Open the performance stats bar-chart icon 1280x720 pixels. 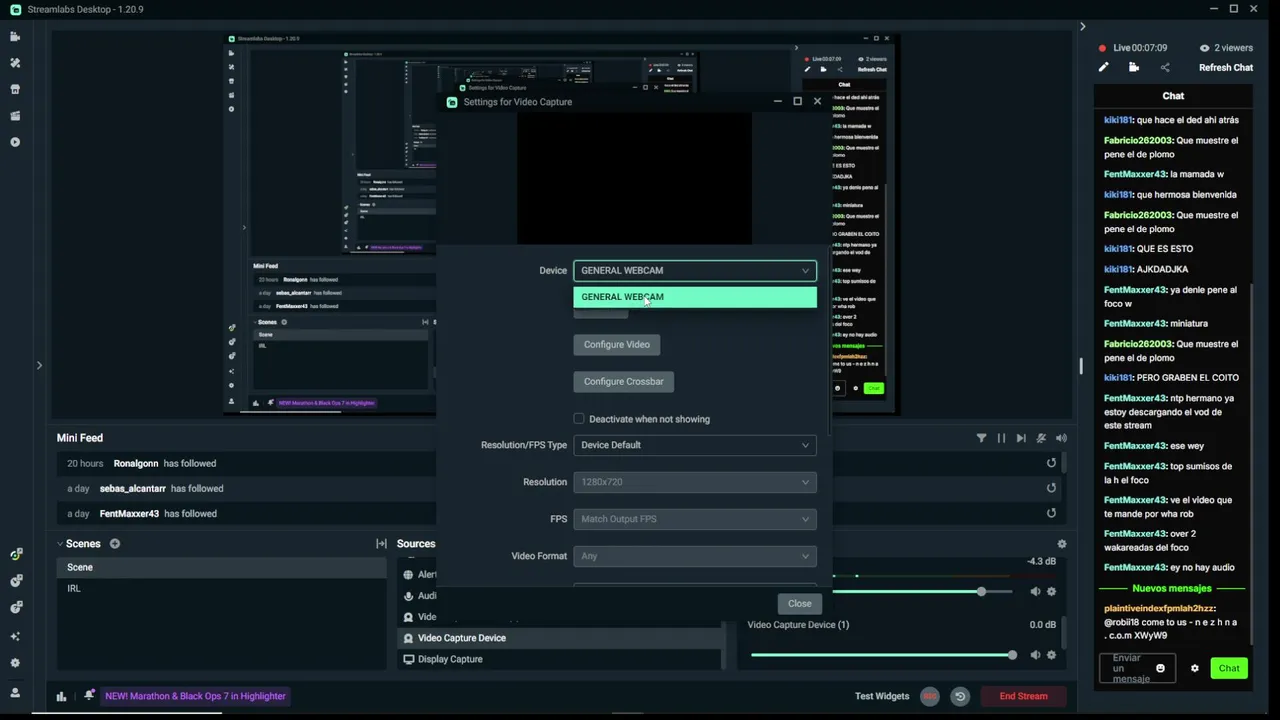(x=61, y=696)
